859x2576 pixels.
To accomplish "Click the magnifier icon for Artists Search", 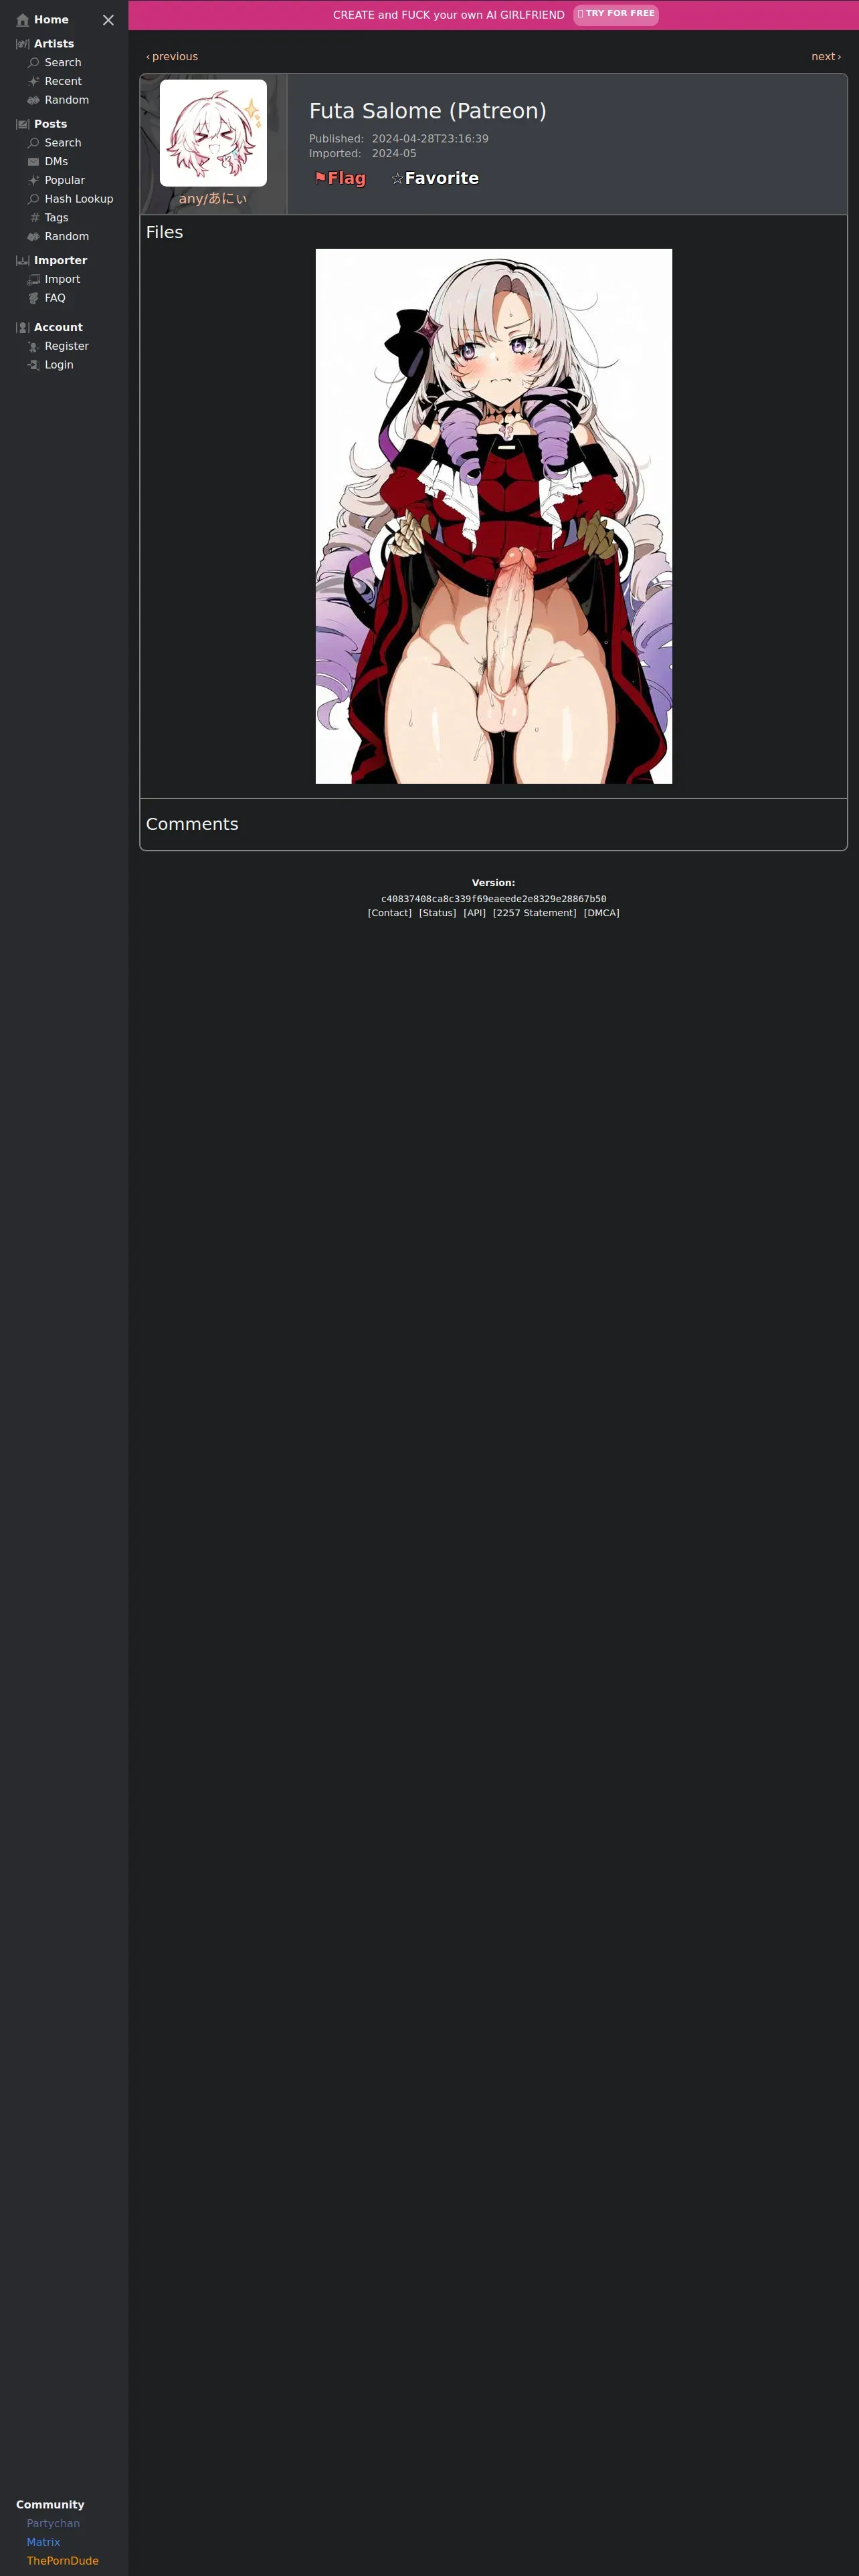I will tap(34, 63).
